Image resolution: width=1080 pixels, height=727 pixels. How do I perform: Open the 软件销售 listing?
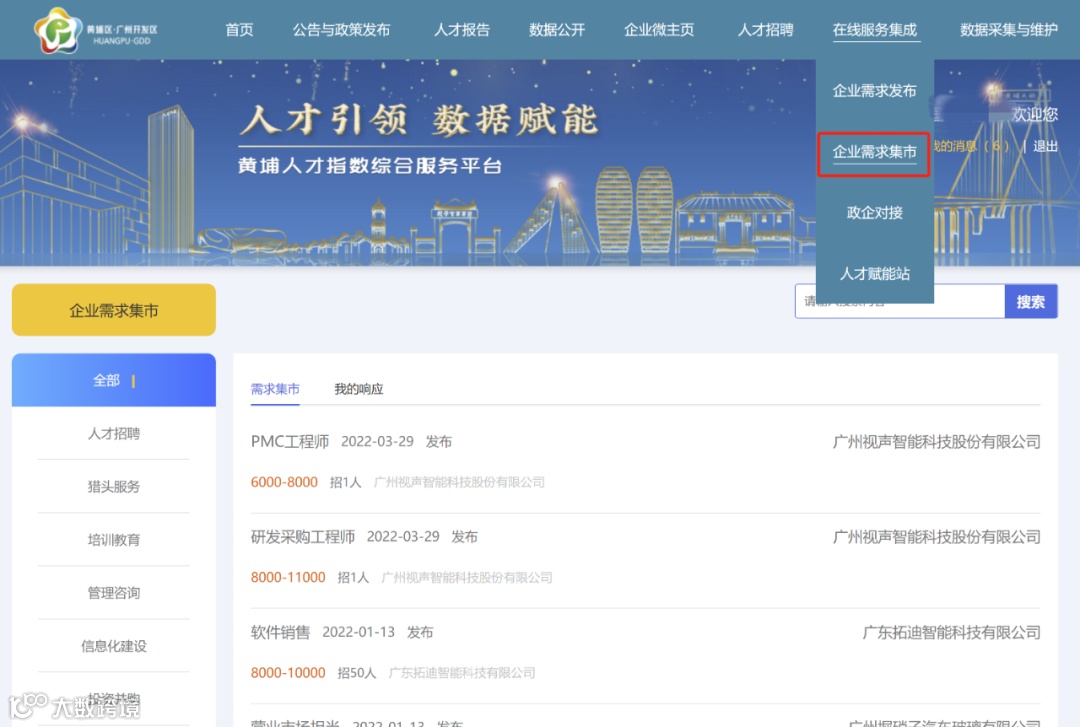[x=280, y=632]
